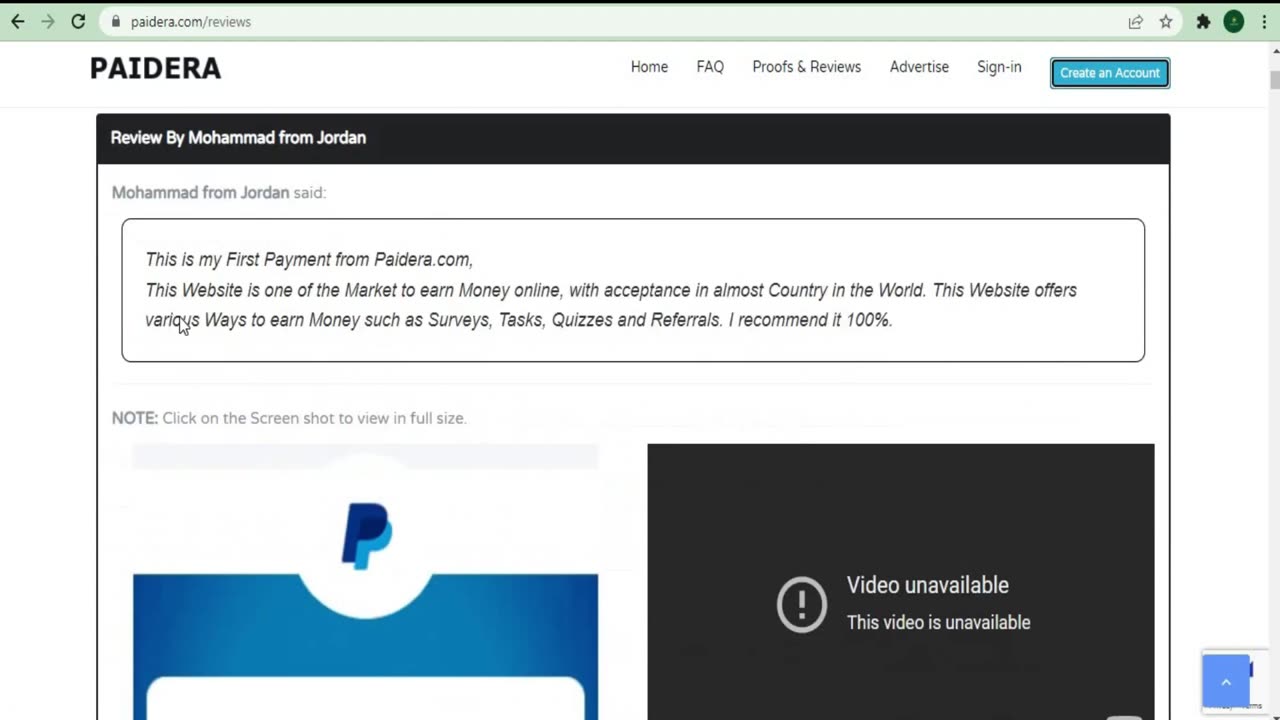Open the Advertise nav item
The width and height of the screenshot is (1280, 720).
click(919, 67)
